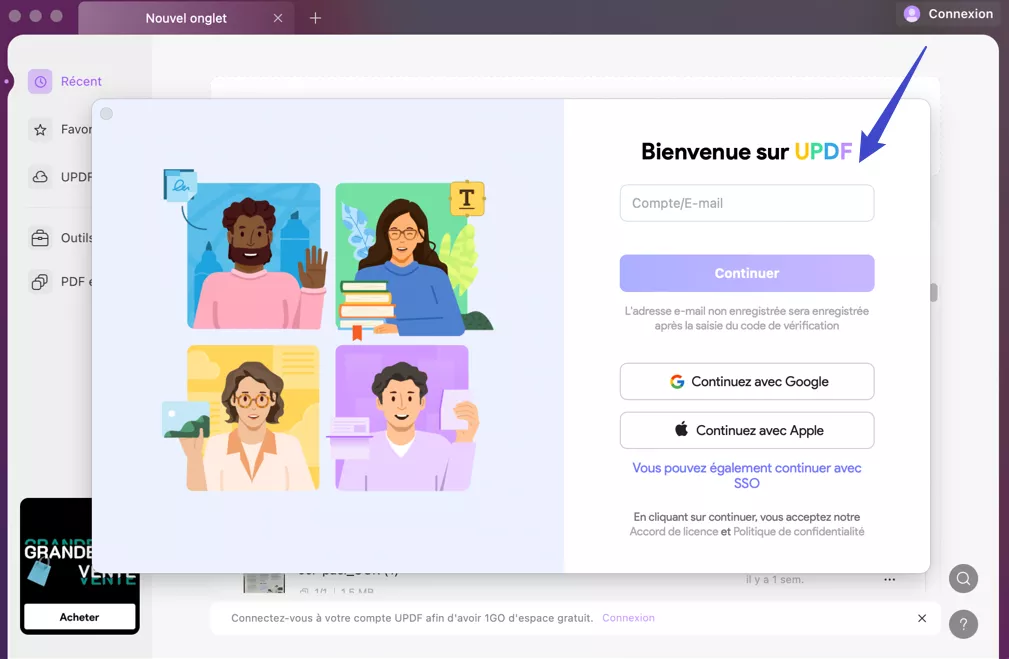Click the recent file thumbnail behind the dialog

pyautogui.click(x=264, y=582)
